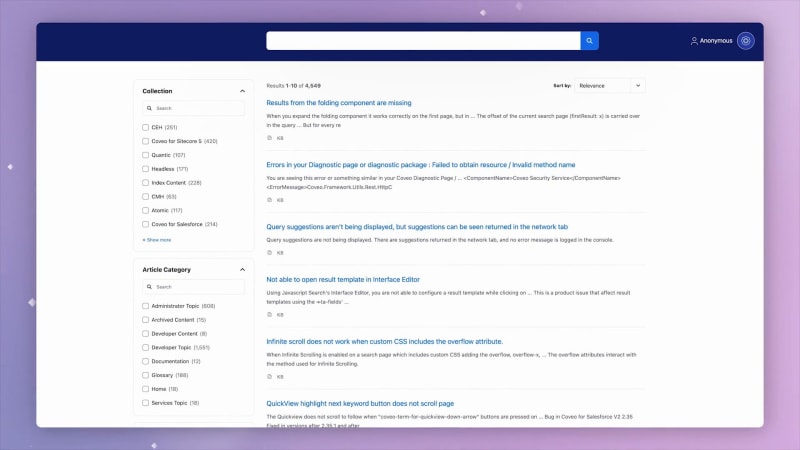Image resolution: width=800 pixels, height=450 pixels.
Task: Check the Developer Topic checkbox
Action: (x=145, y=347)
